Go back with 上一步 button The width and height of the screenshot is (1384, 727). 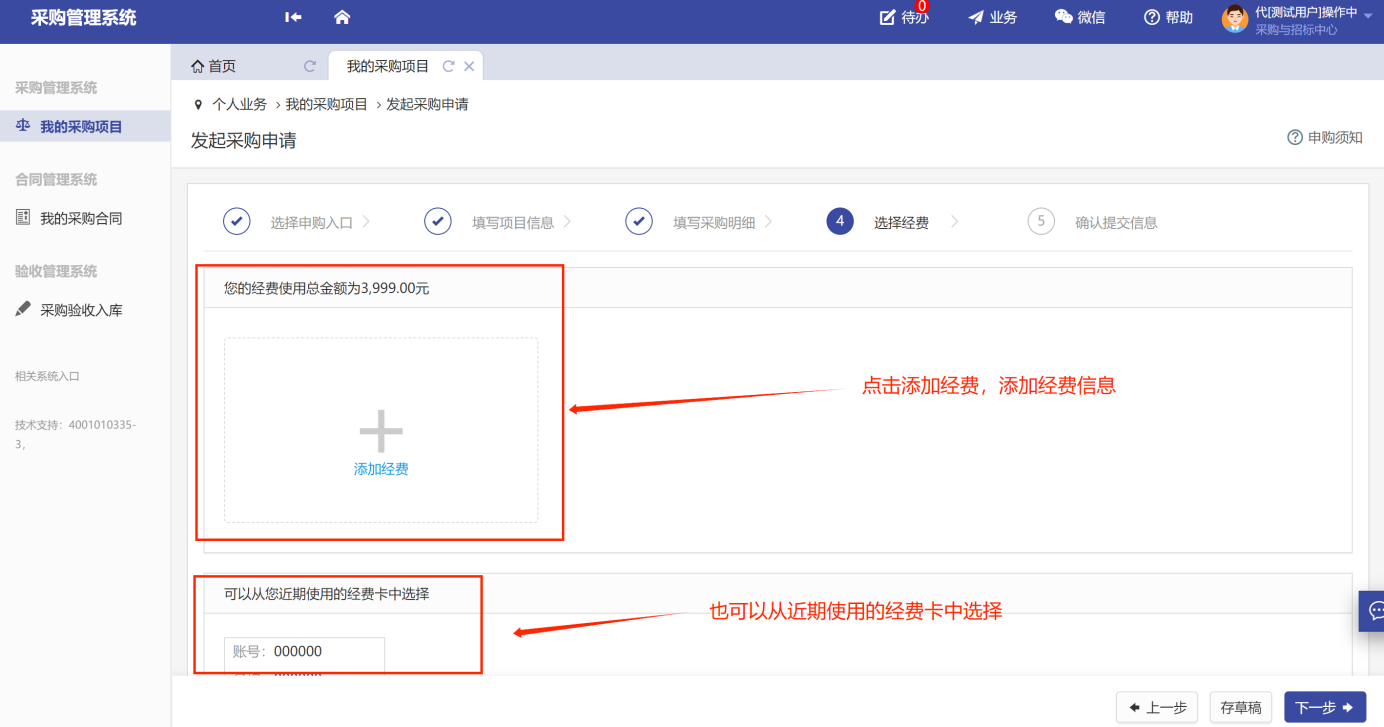coord(1156,707)
